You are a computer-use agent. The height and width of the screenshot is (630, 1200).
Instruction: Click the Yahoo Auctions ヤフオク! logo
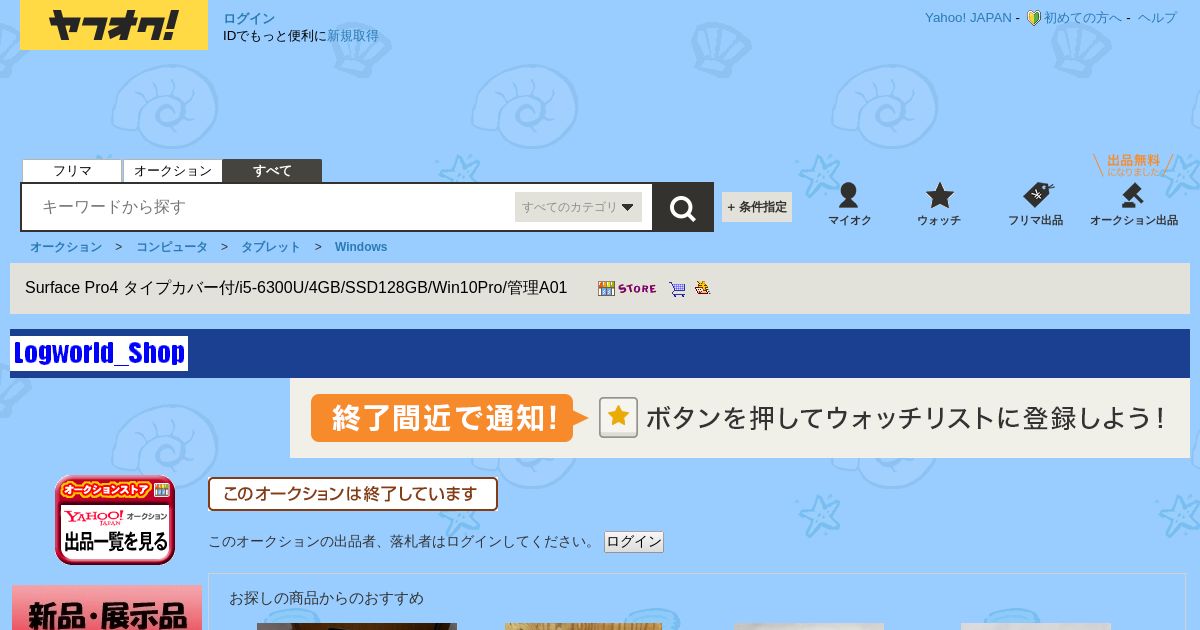pyautogui.click(x=114, y=25)
